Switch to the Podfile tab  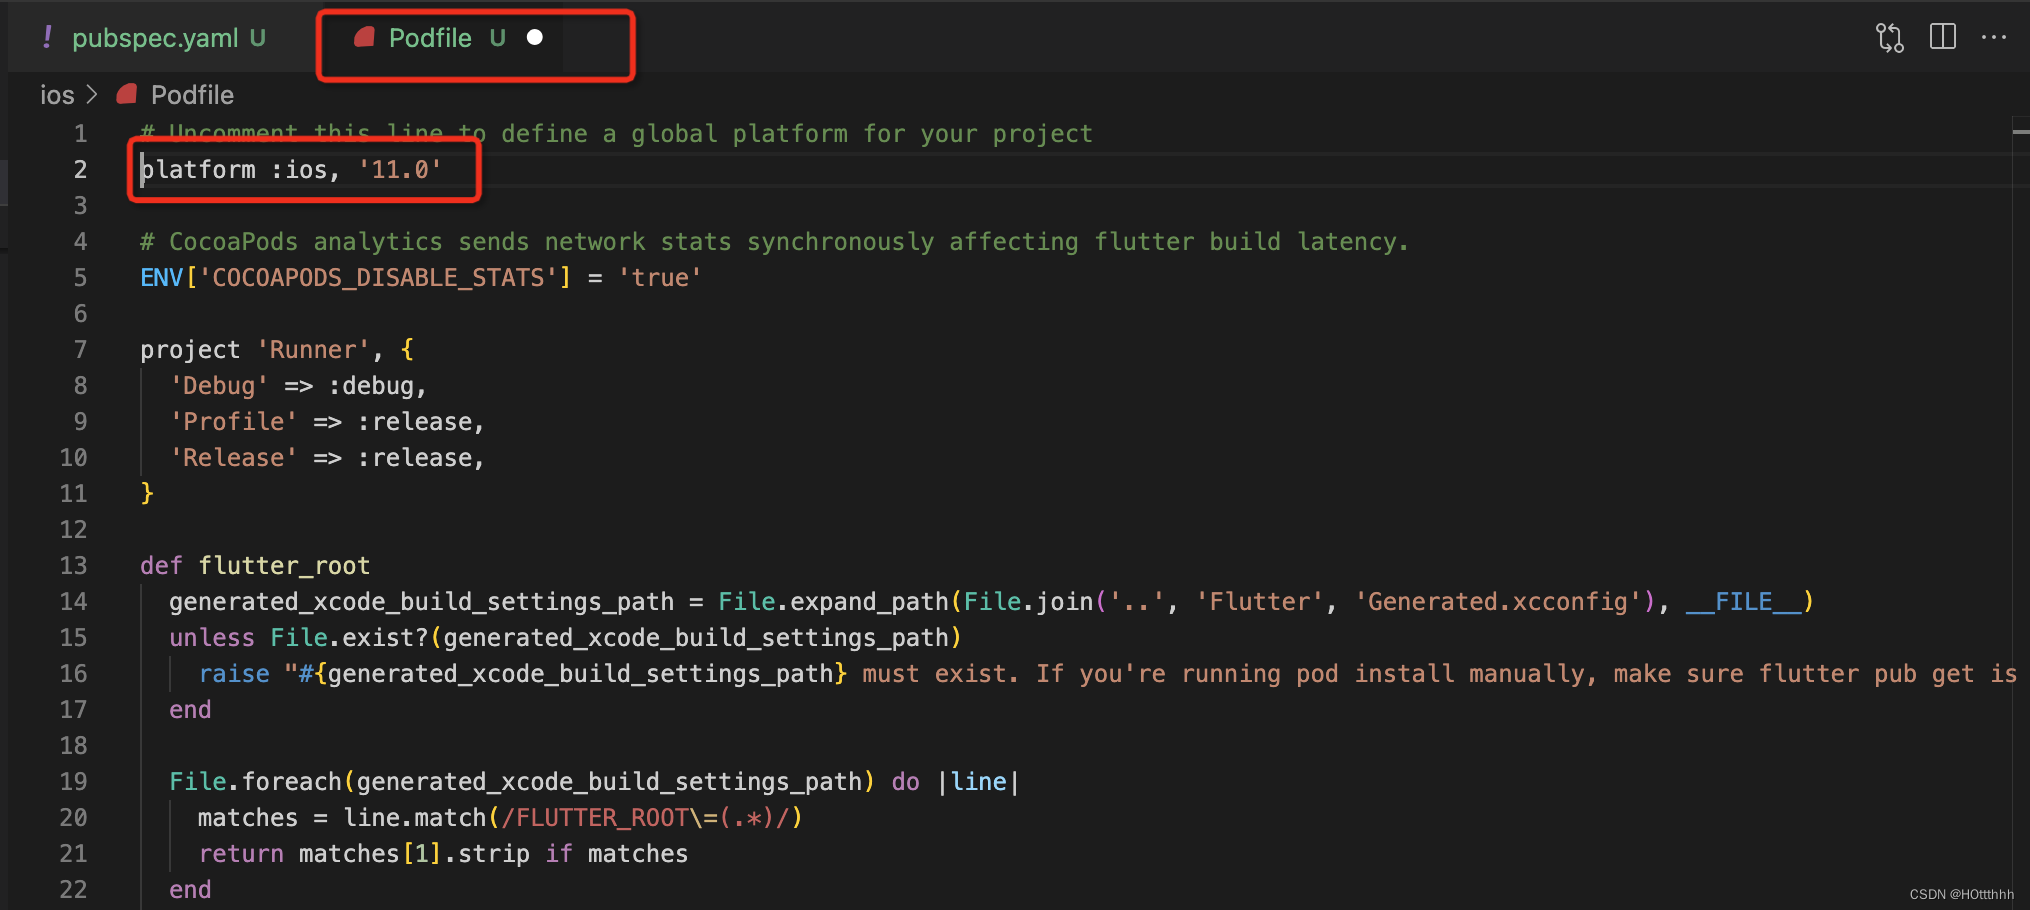[x=432, y=38]
